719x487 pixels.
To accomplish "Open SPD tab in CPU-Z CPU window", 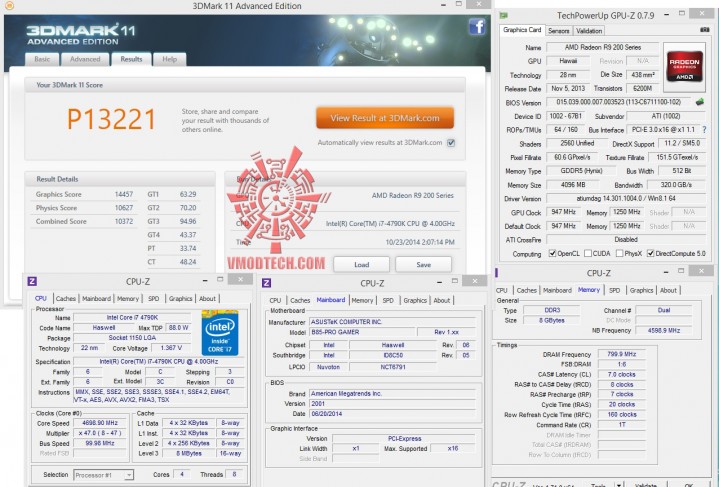I will point(154,299).
